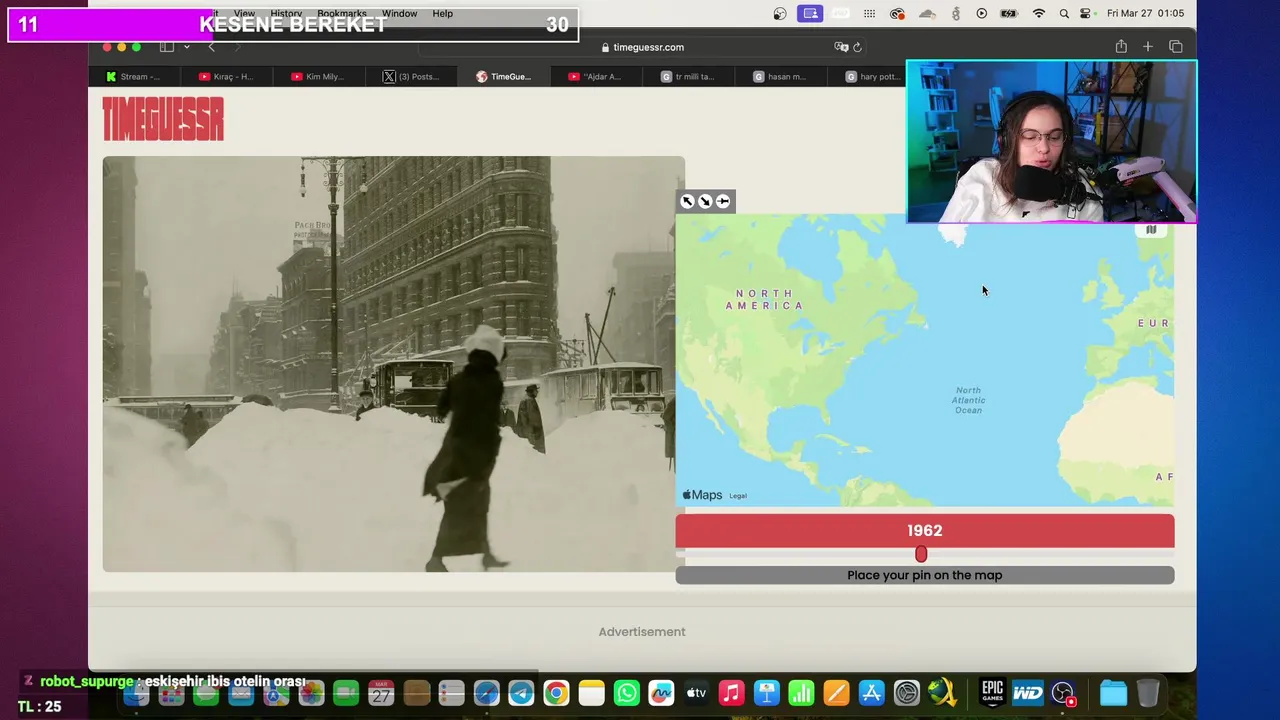This screenshot has width=1280, height=720.
Task: Click the year slider handle
Action: (x=921, y=554)
